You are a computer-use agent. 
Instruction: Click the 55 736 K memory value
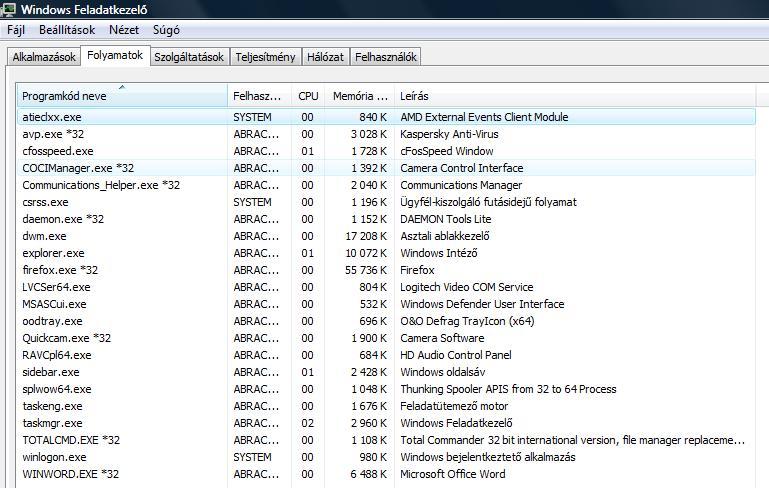tap(365, 270)
